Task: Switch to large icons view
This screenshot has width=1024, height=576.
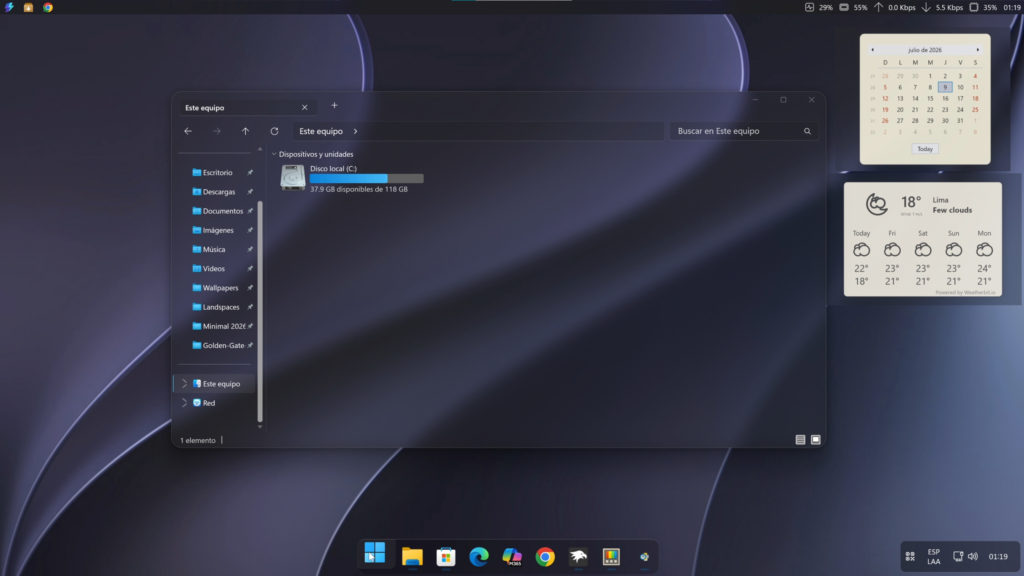Action: [x=816, y=440]
